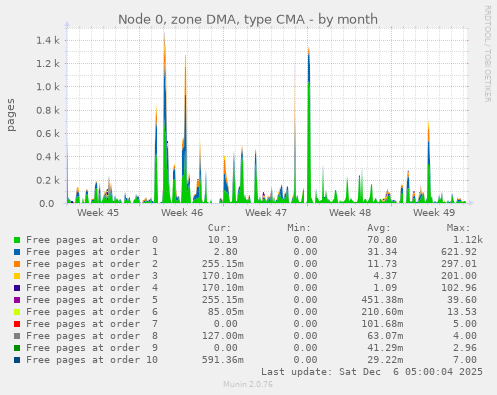The width and height of the screenshot is (497, 395).
Task: Click the '1.0 k' y-axis tick
Action: click(x=48, y=87)
